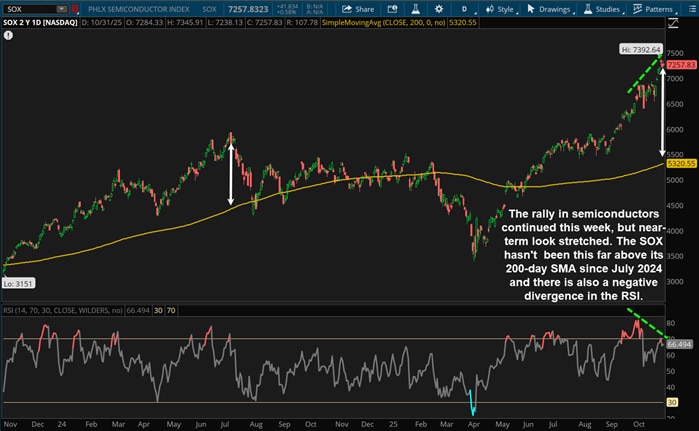The width and height of the screenshot is (699, 431).
Task: Click the Hi: 7392.64 high price label
Action: click(641, 49)
